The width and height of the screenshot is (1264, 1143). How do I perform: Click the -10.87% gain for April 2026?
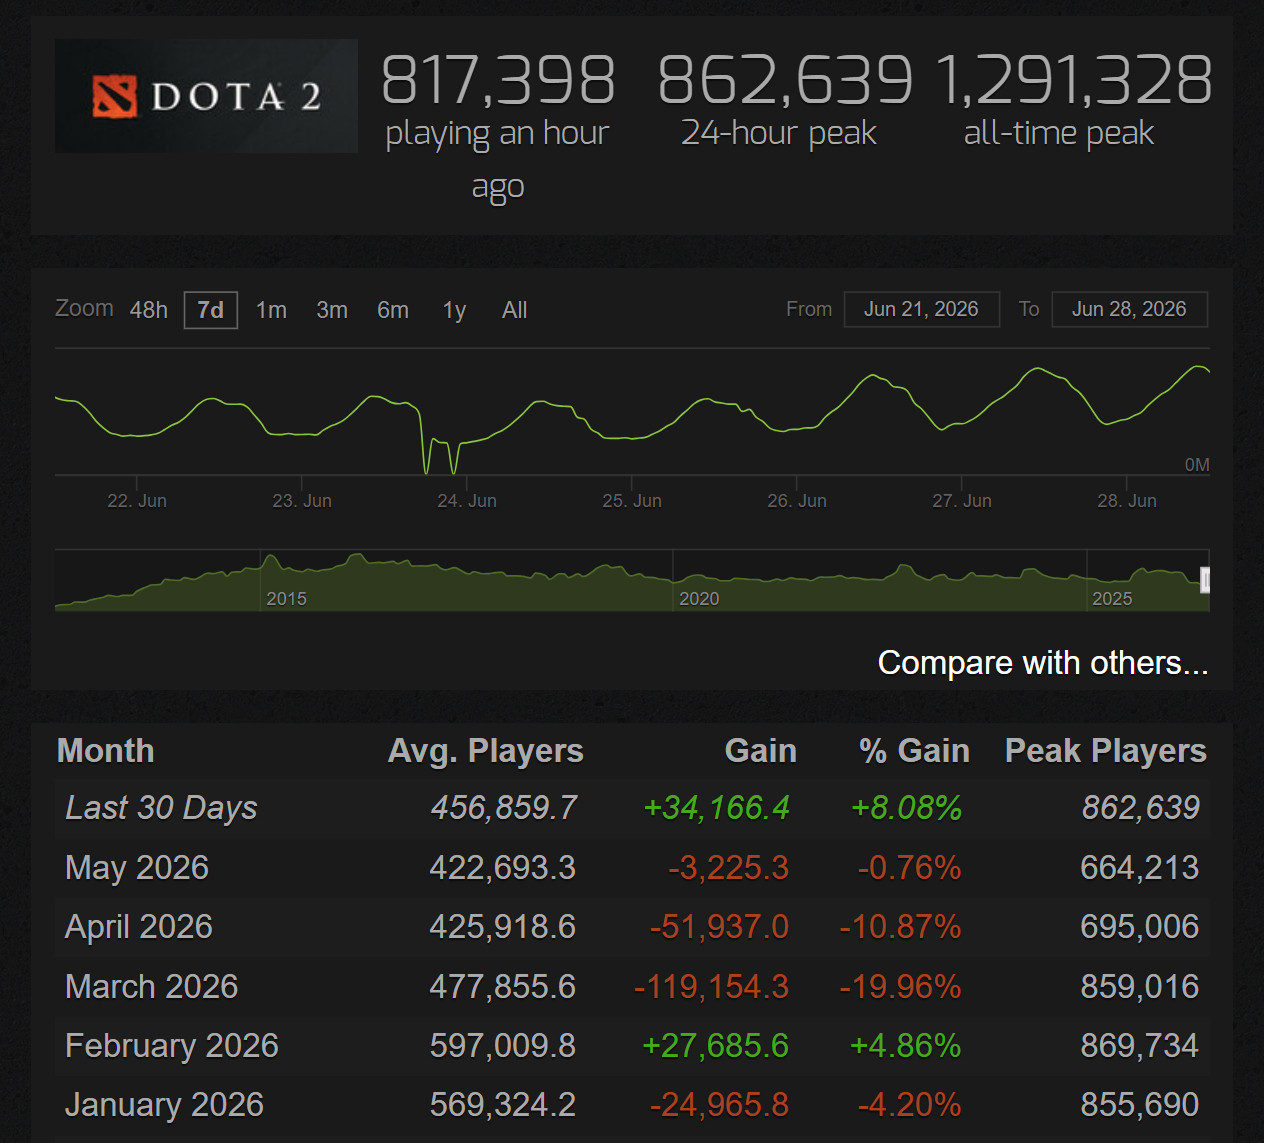tap(900, 927)
